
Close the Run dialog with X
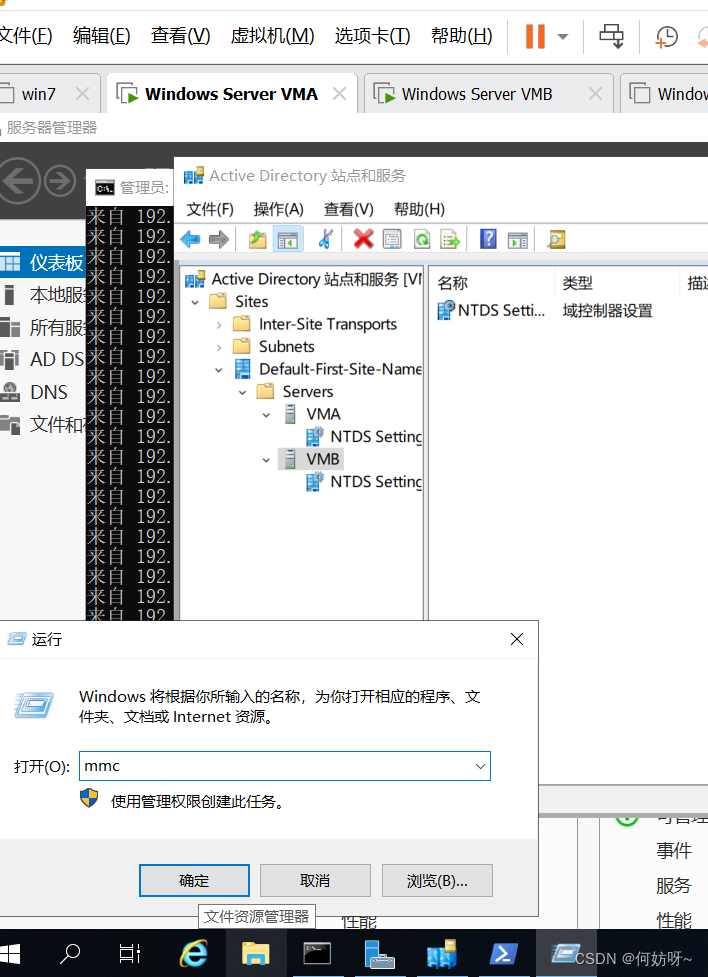point(517,639)
